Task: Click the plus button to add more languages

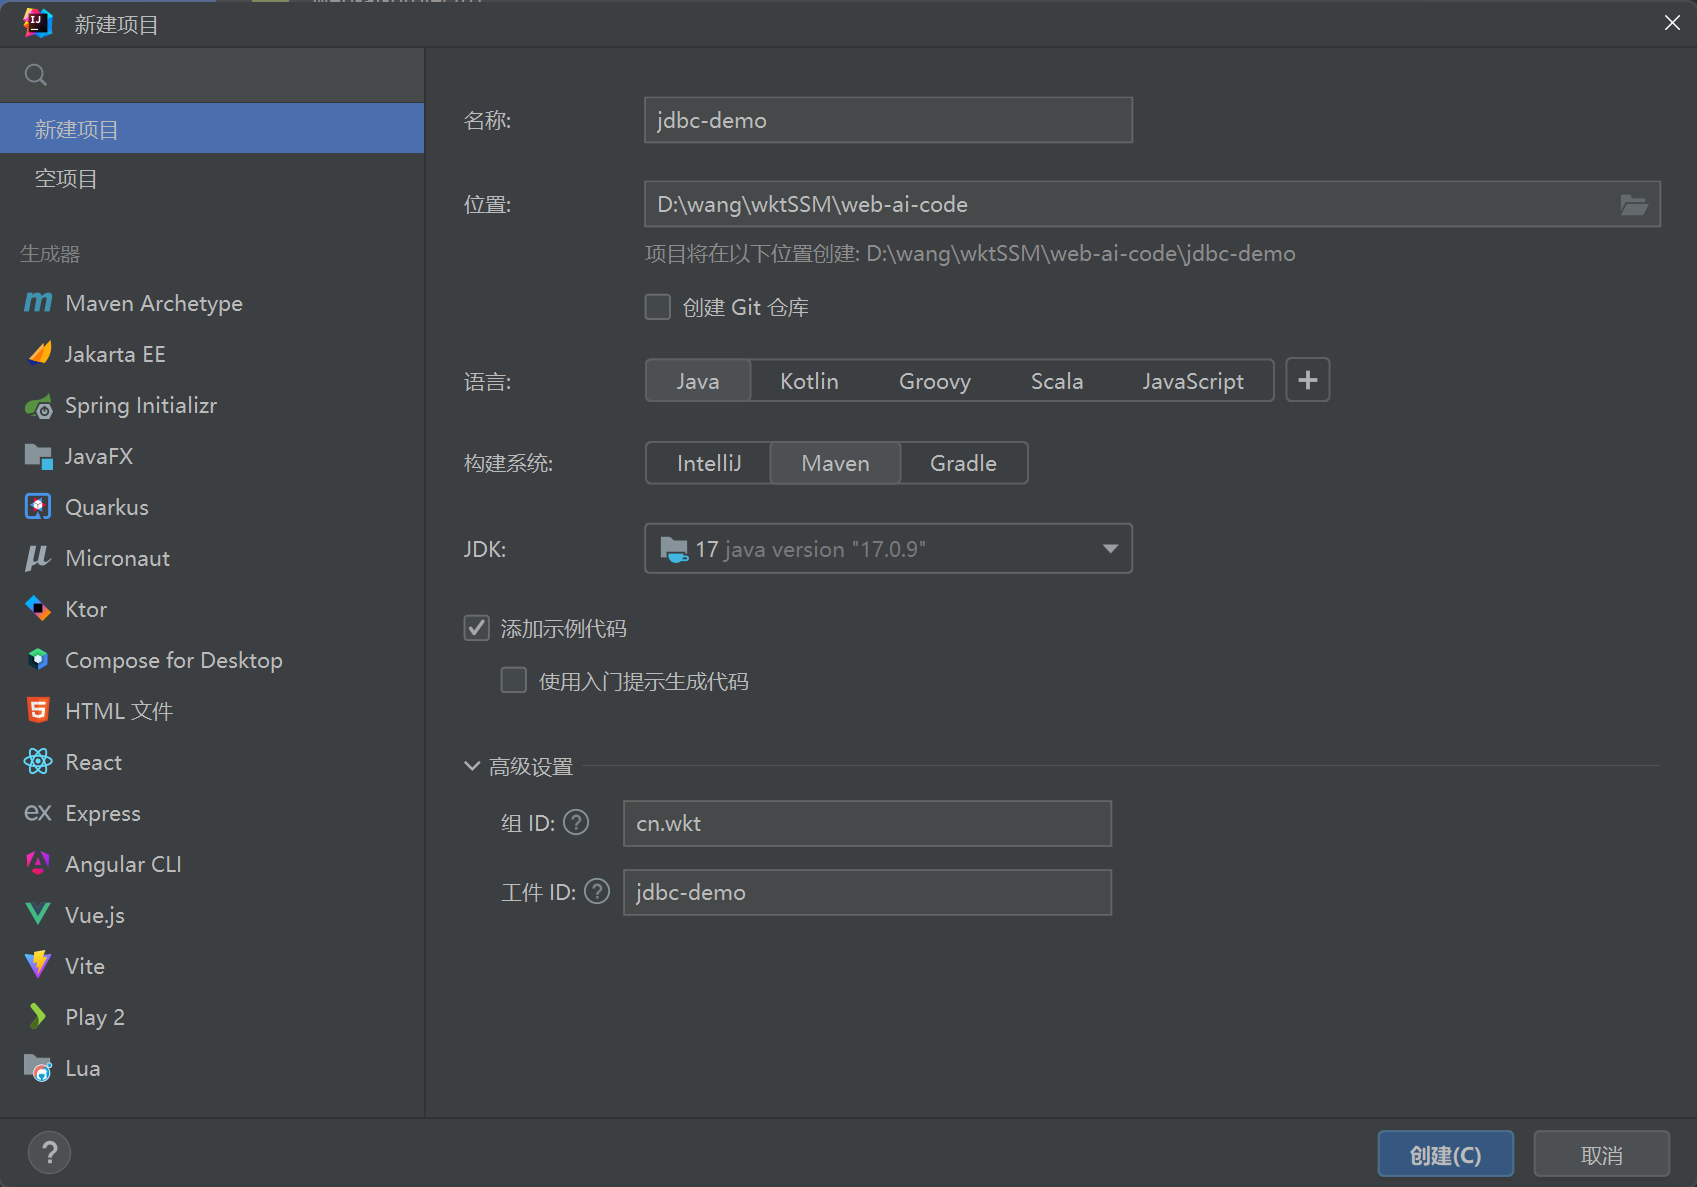Action: click(x=1307, y=380)
